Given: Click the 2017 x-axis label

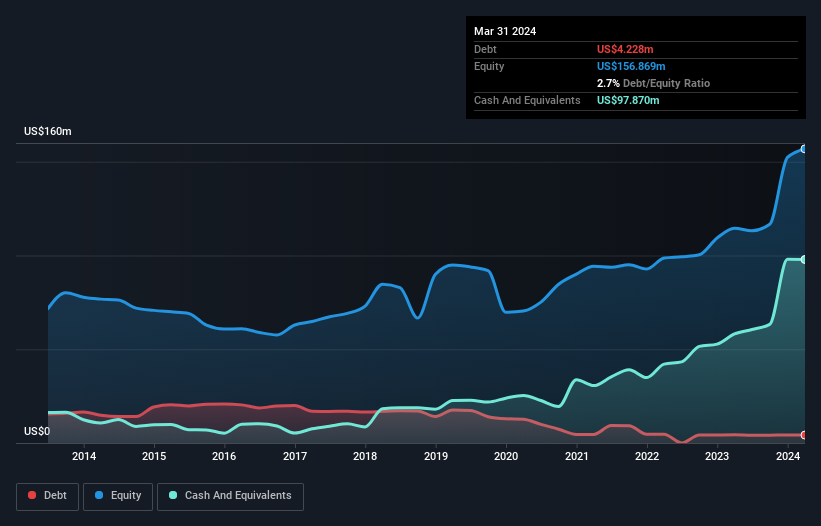Looking at the screenshot, I should point(295,456).
